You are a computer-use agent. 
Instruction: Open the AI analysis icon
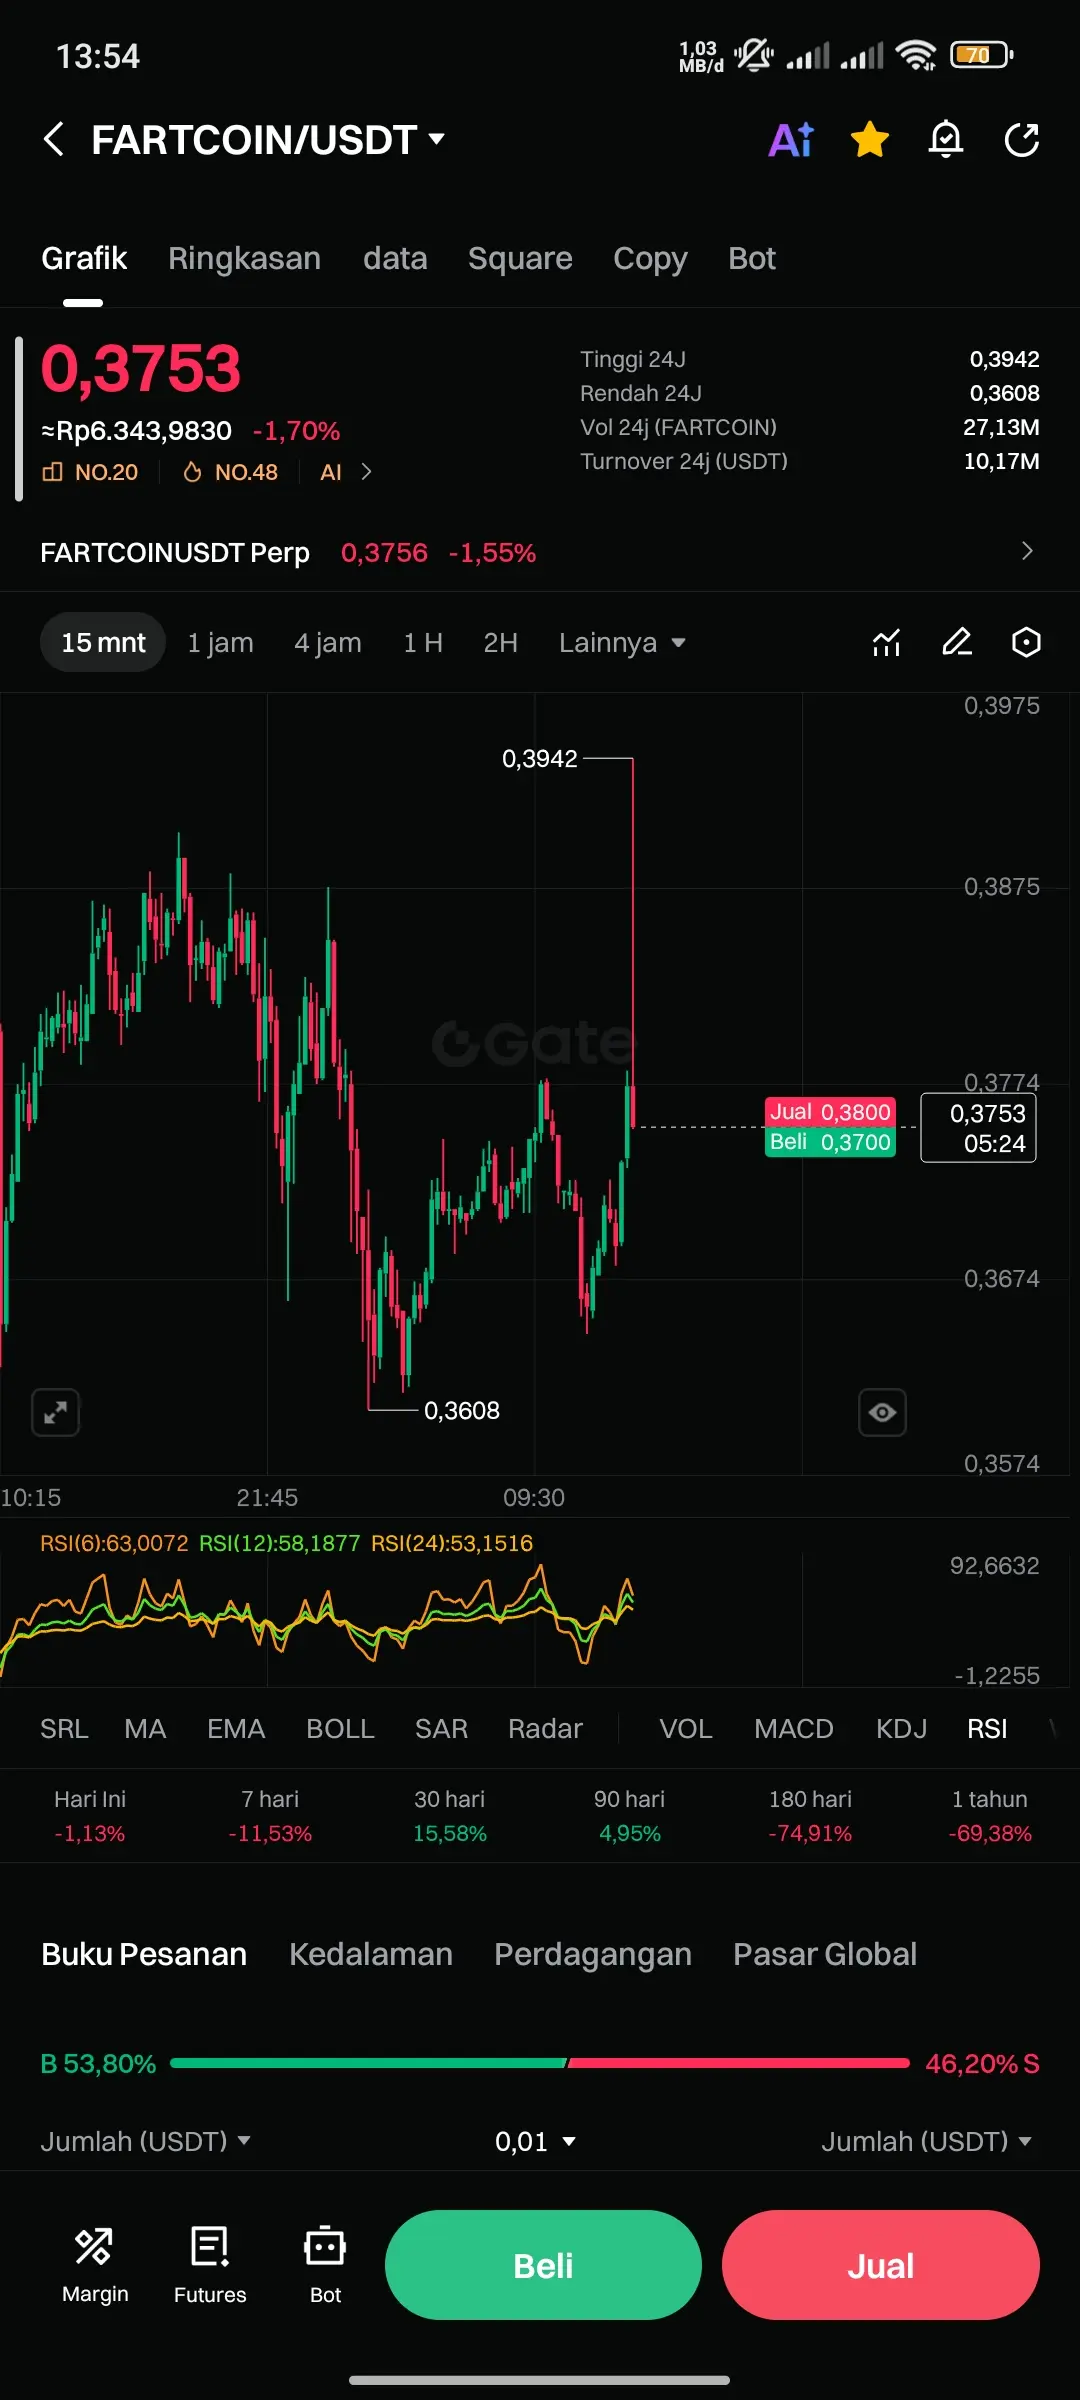tap(791, 139)
